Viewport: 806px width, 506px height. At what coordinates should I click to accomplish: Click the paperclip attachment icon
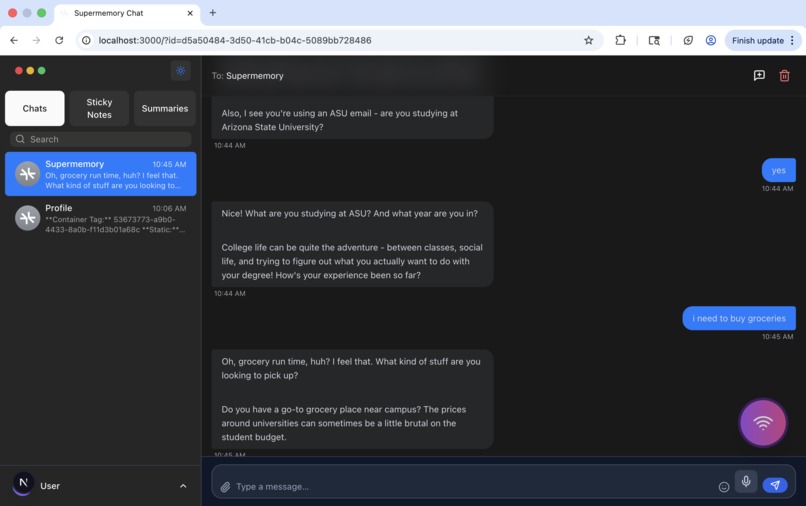[x=225, y=486]
